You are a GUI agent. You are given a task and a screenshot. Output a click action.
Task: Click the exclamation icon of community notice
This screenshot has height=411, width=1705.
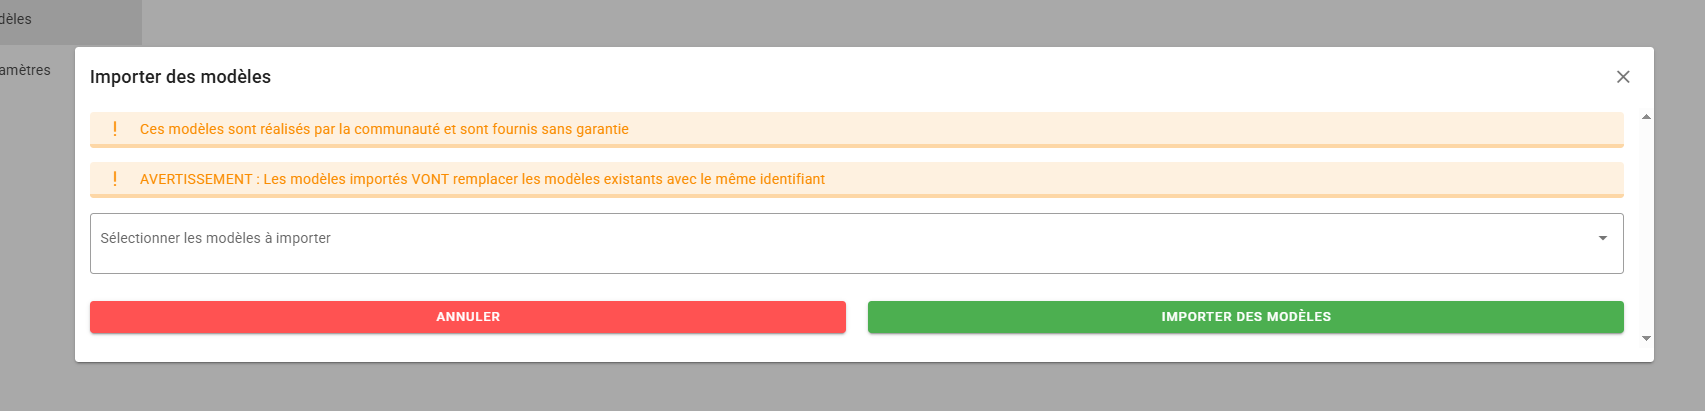click(x=115, y=129)
